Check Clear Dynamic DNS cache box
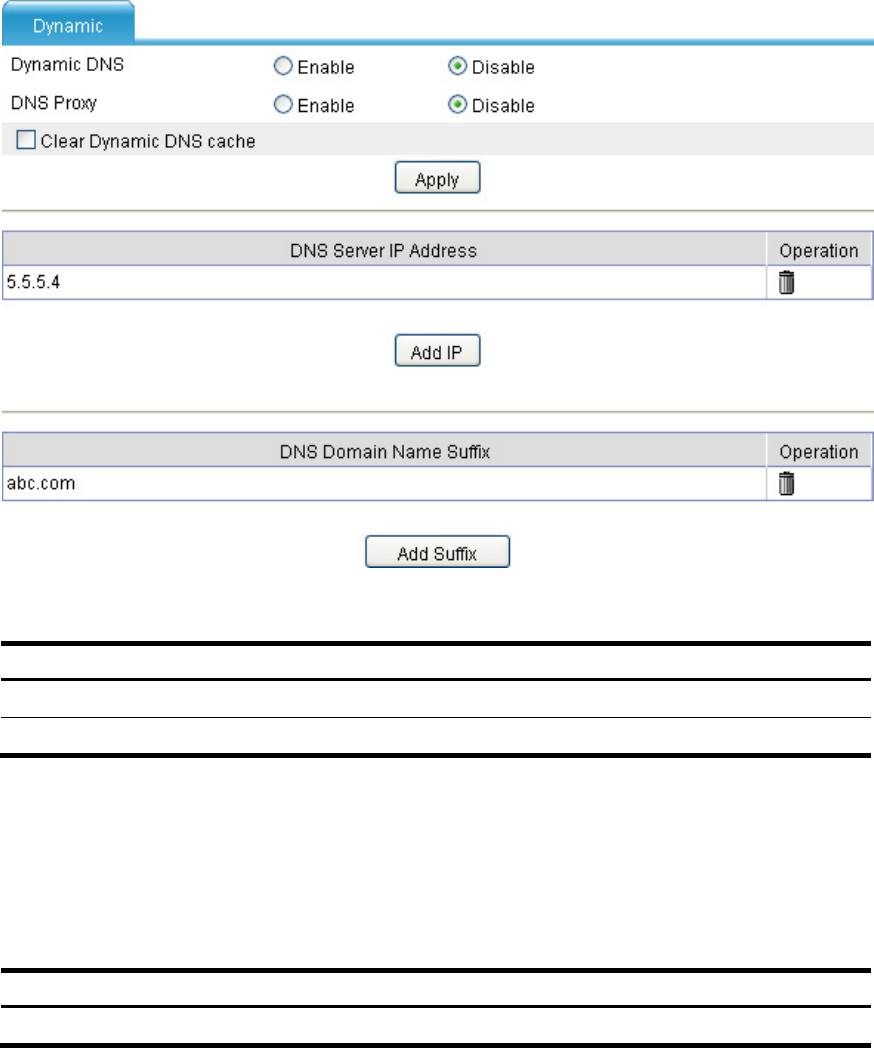The width and height of the screenshot is (874, 1048). 26,140
